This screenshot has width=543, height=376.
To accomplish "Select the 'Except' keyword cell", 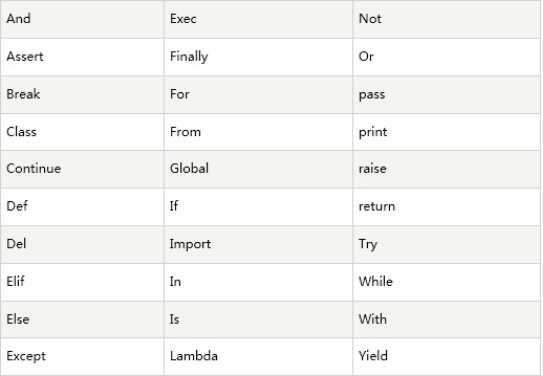I will (x=82, y=356).
